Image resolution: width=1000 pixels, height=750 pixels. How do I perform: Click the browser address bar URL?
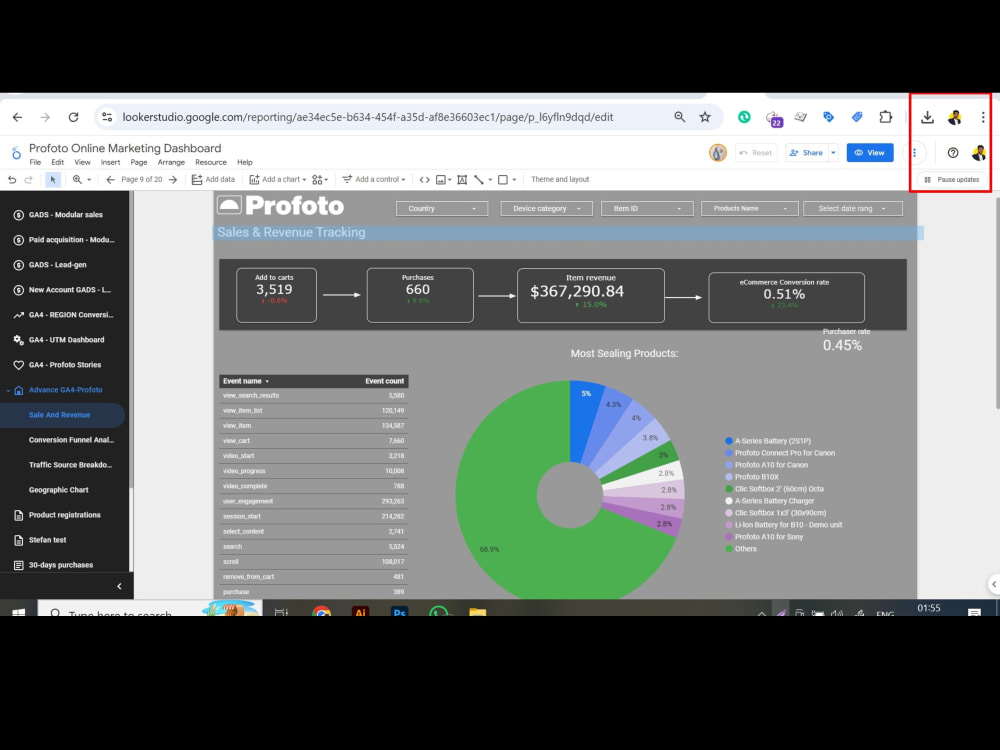(368, 117)
